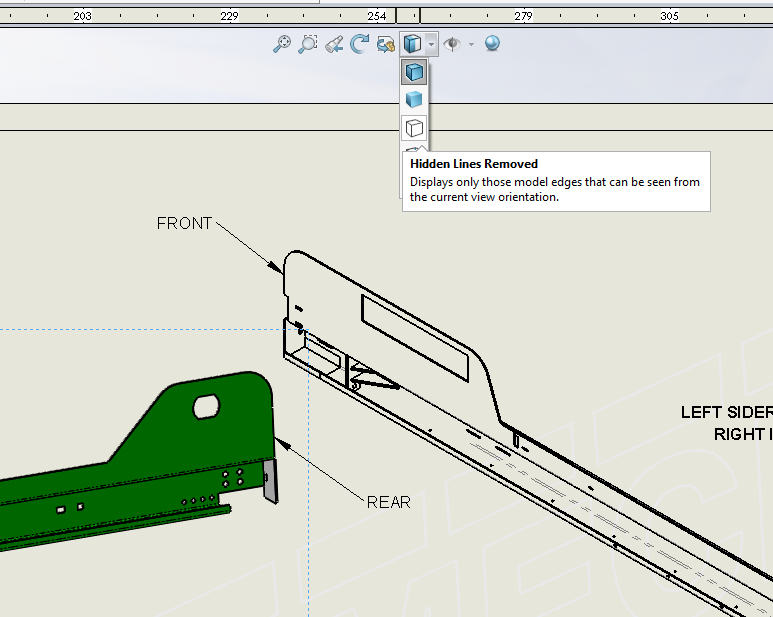Click the blue sphere view settings icon
Image resolution: width=773 pixels, height=617 pixels.
[492, 44]
